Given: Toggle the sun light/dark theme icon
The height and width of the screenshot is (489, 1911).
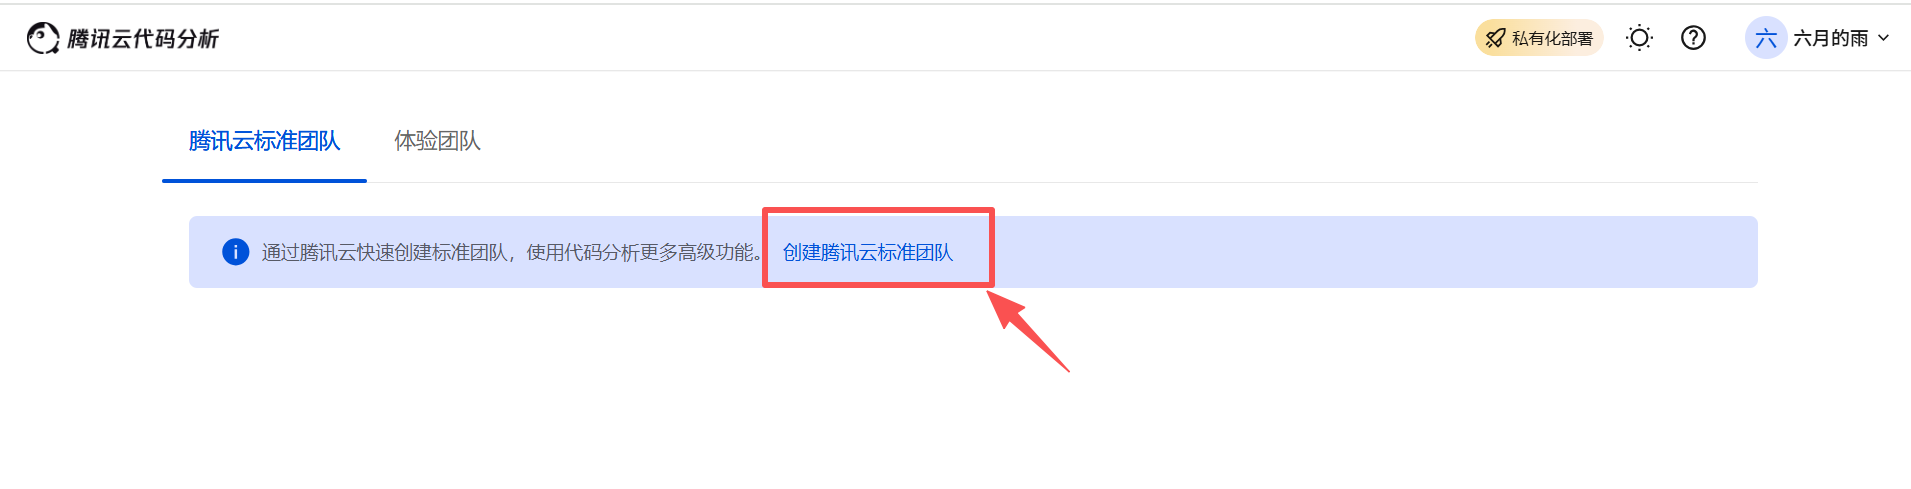Looking at the screenshot, I should click(x=1639, y=38).
